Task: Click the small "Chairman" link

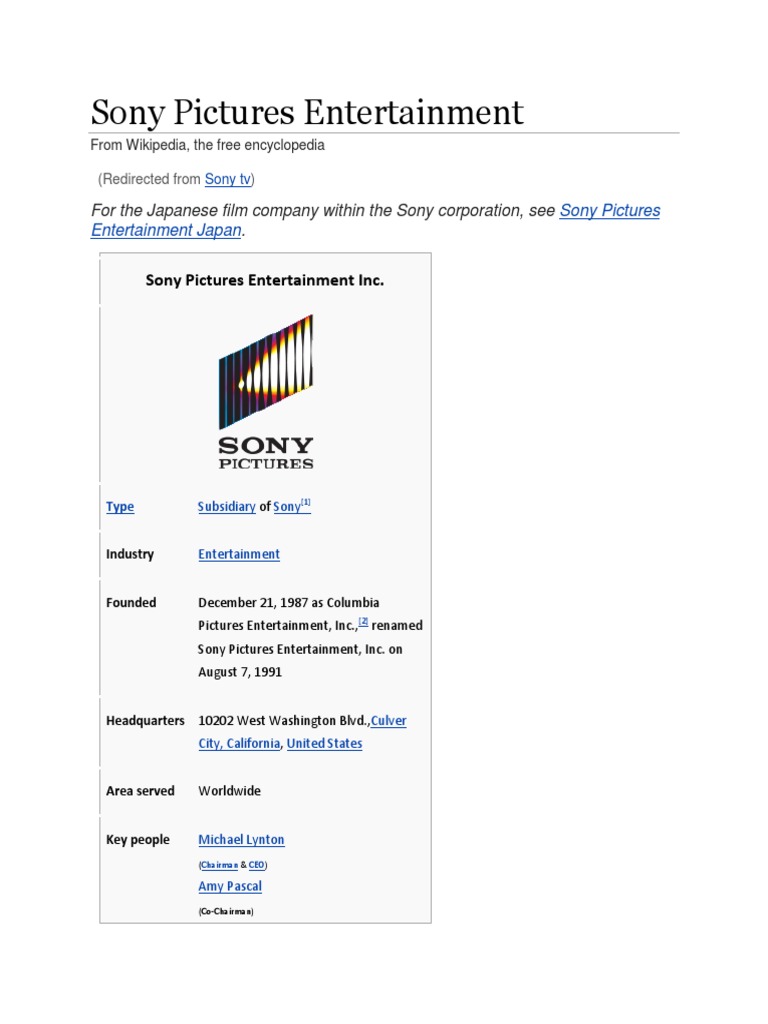Action: (219, 864)
